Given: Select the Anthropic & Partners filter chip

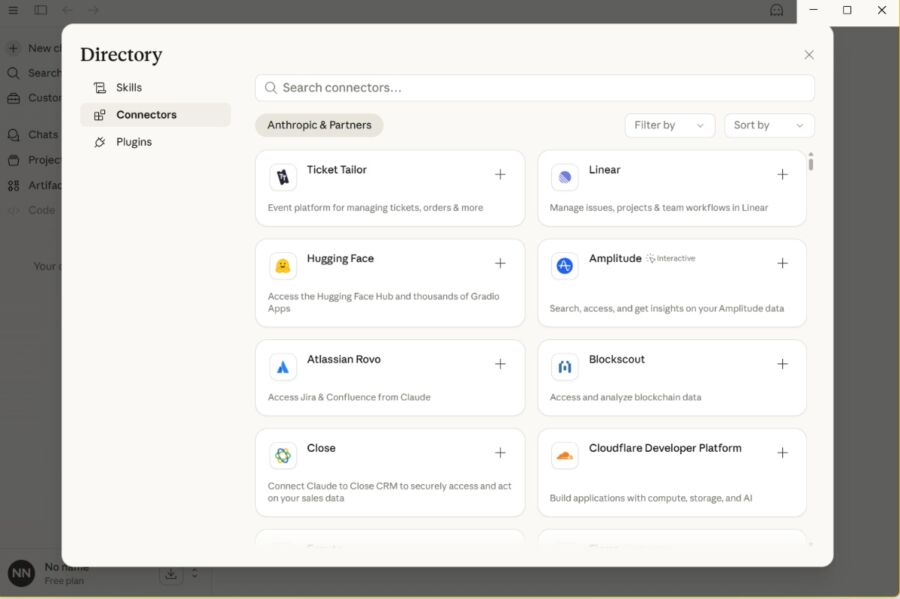Looking at the screenshot, I should click(x=319, y=125).
